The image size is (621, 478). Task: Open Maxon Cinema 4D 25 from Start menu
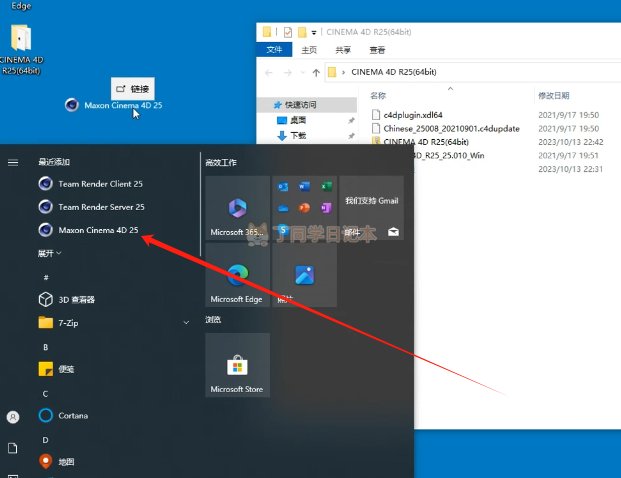click(x=98, y=230)
